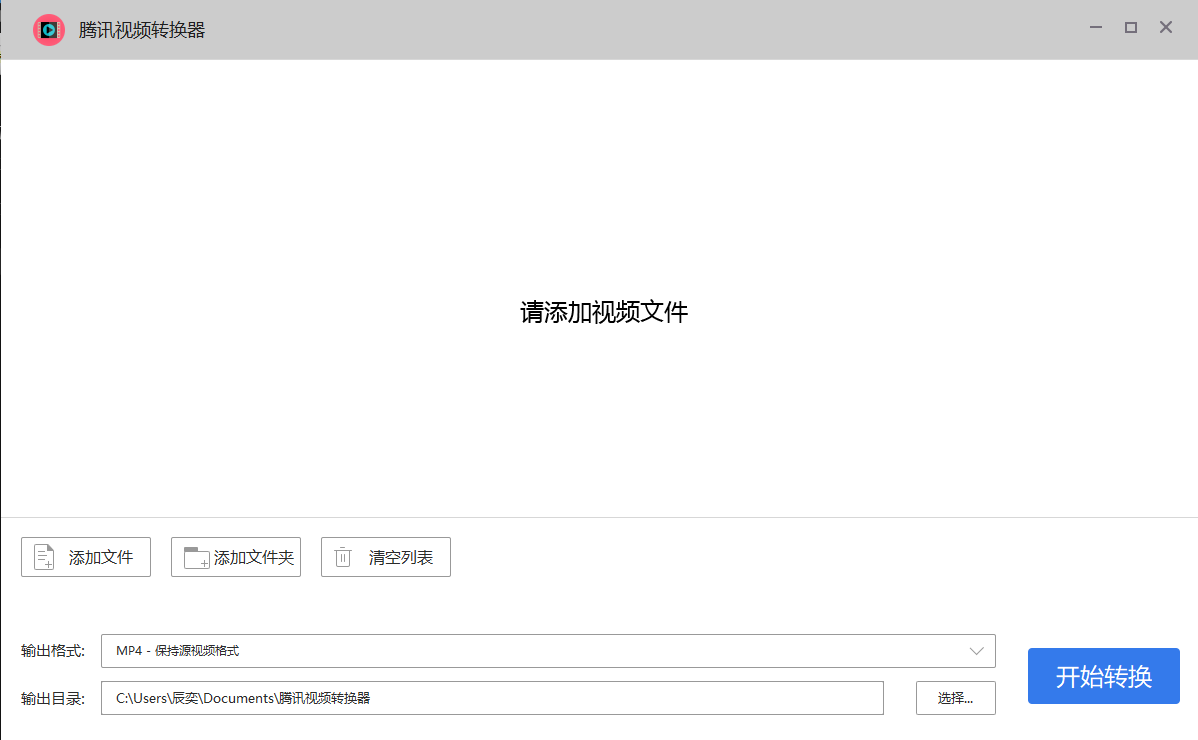Click the Tencent Video Converter play logo icon
The image size is (1198, 740).
(x=48, y=29)
